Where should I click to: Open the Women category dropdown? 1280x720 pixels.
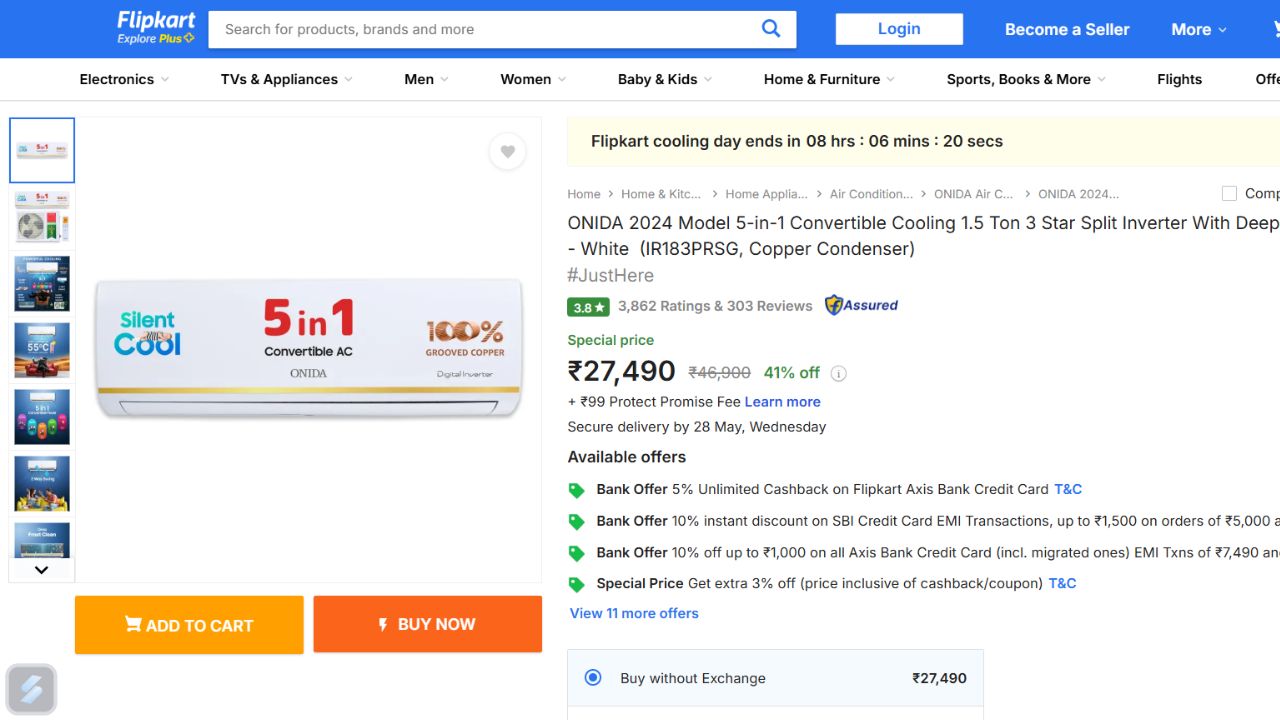[533, 79]
